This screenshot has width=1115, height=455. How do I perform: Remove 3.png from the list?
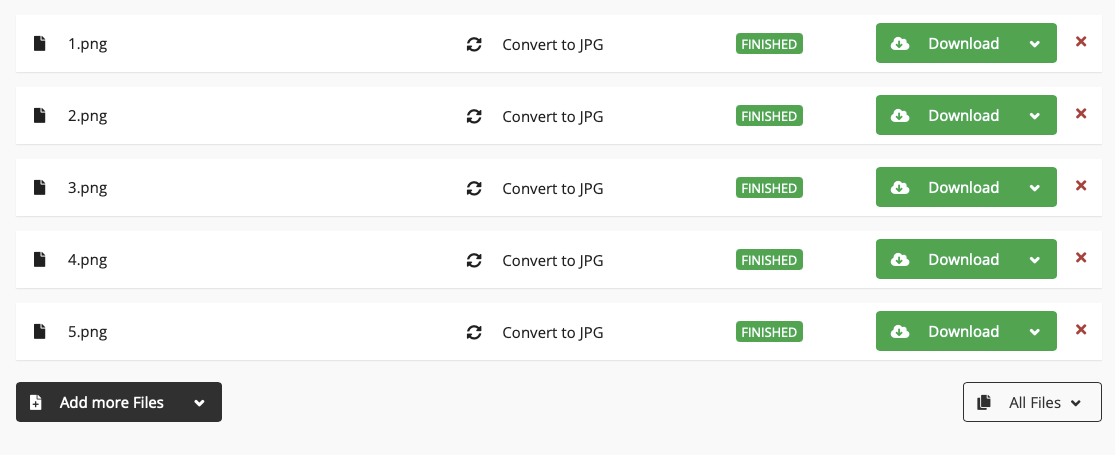click(1081, 186)
